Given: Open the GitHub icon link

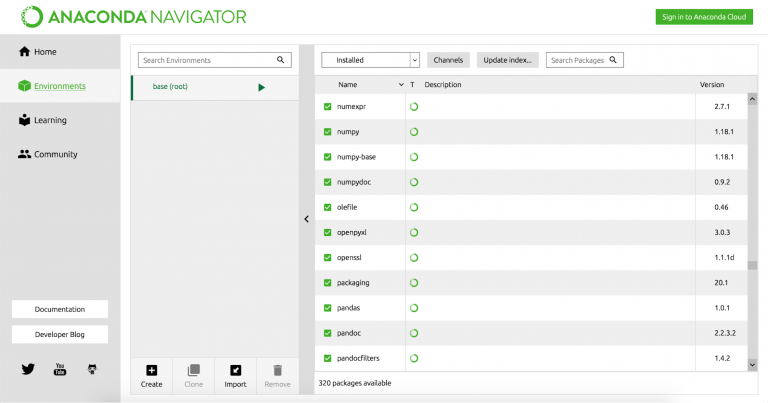Looking at the screenshot, I should (x=93, y=369).
